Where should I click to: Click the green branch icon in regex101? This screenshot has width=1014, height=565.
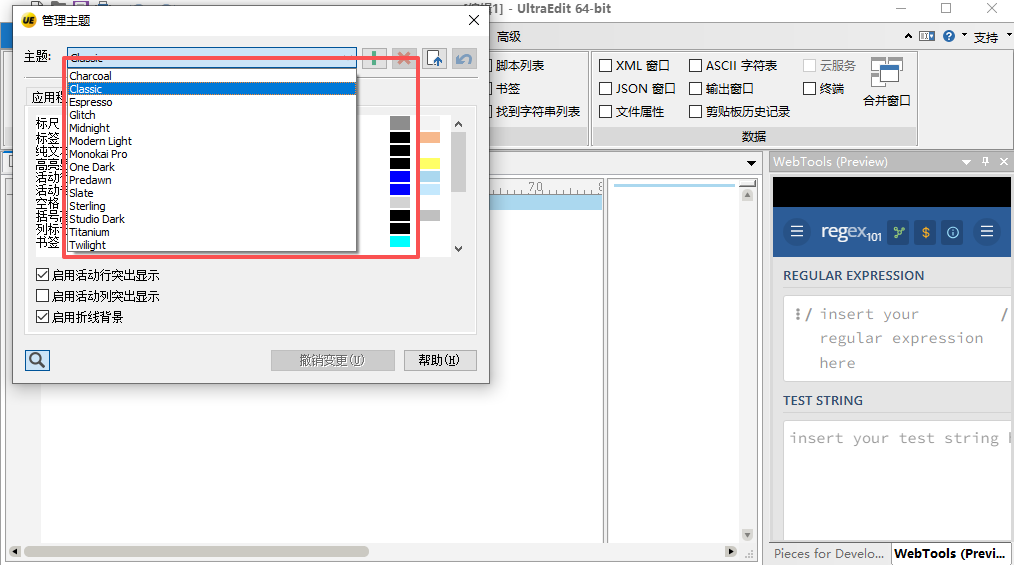(899, 232)
